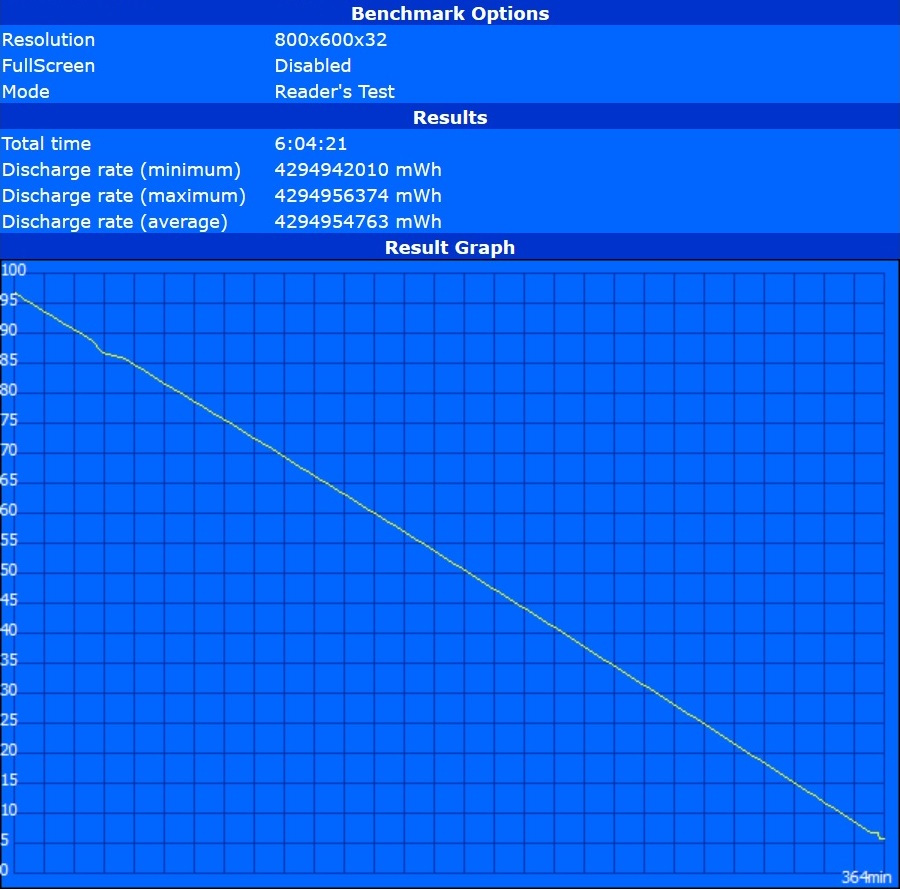Click the Mode label

[26, 92]
